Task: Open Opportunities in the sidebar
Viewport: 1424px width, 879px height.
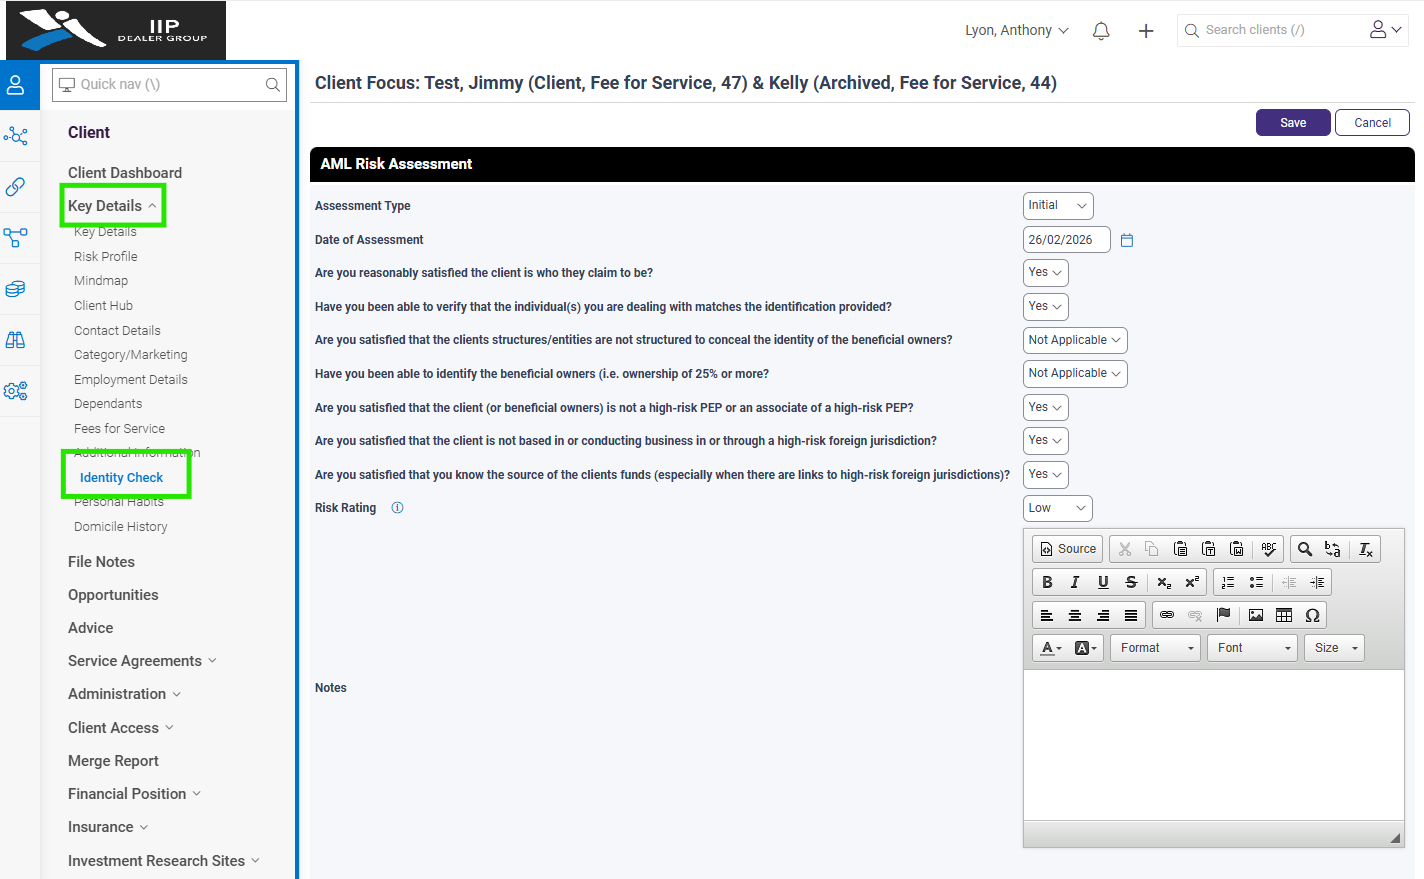Action: [x=113, y=595]
